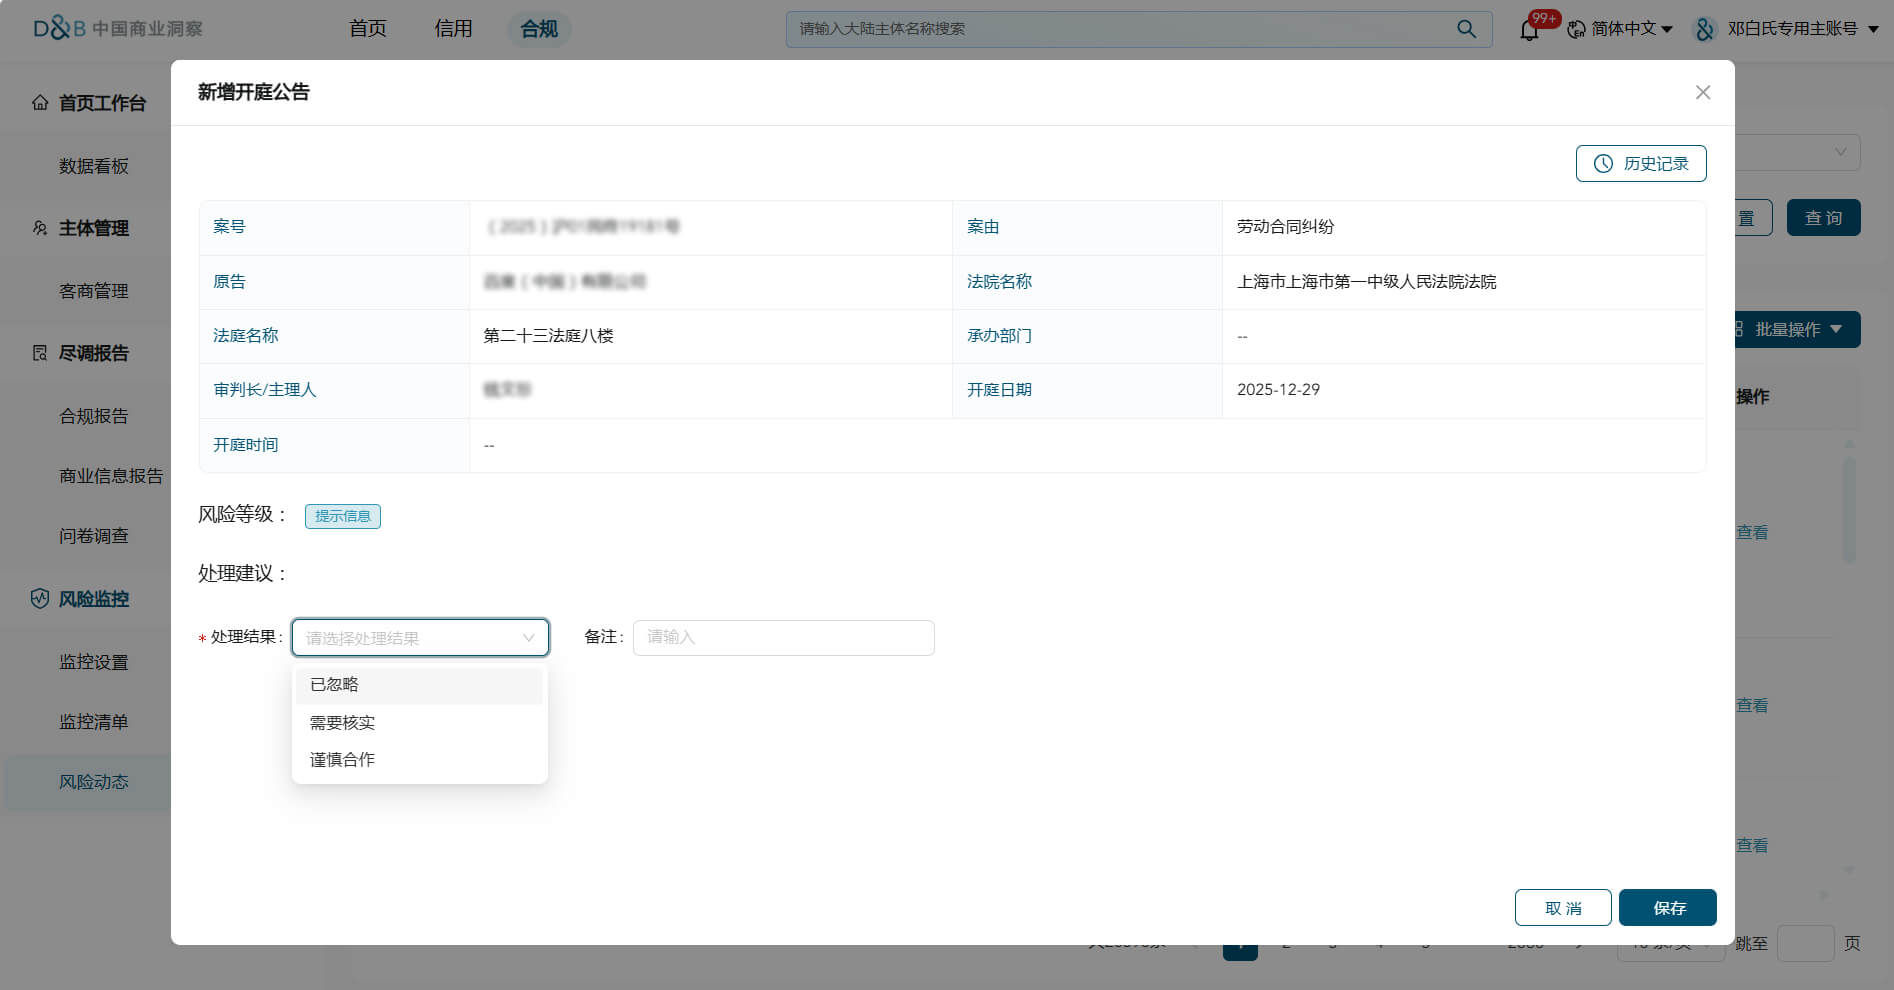Select 已忽略 from the dropdown list
The image size is (1894, 990).
point(334,685)
